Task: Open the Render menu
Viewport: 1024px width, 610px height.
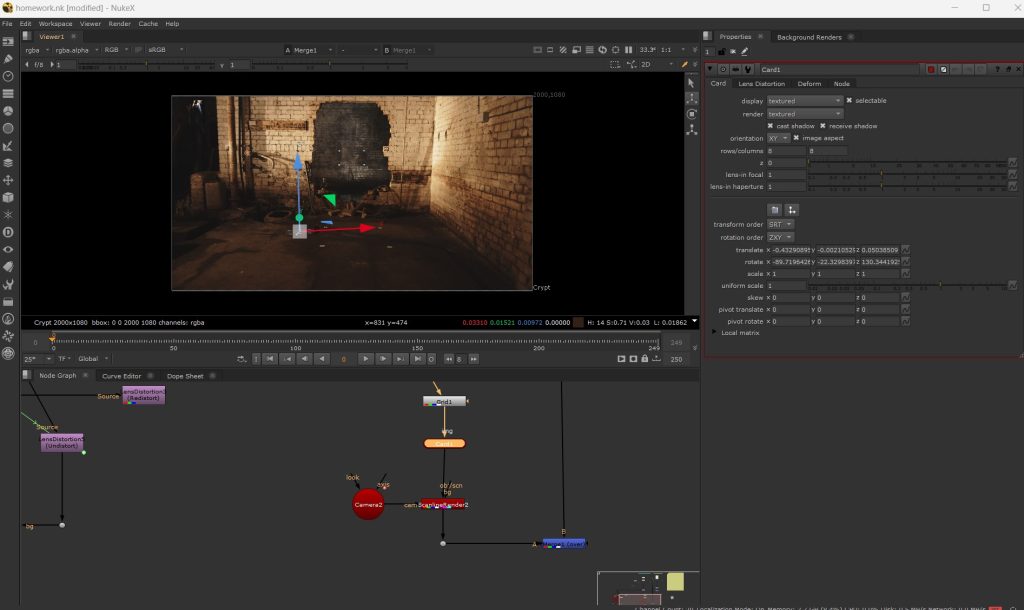Action: [119, 23]
